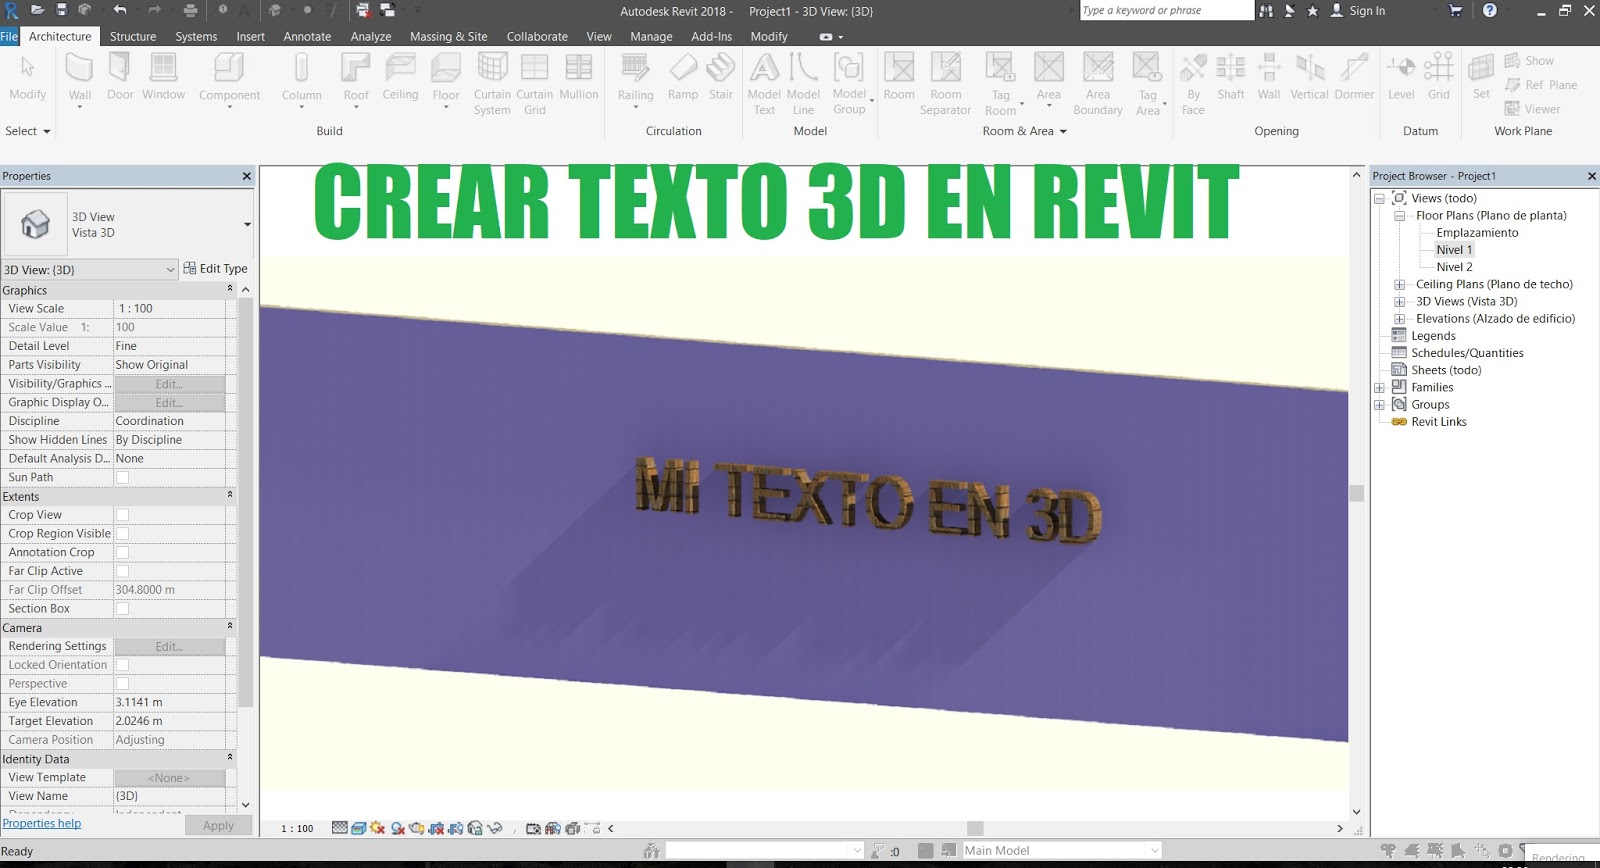Expand the Families tree node
Screen dimensions: 1600x868
[x=1380, y=388]
